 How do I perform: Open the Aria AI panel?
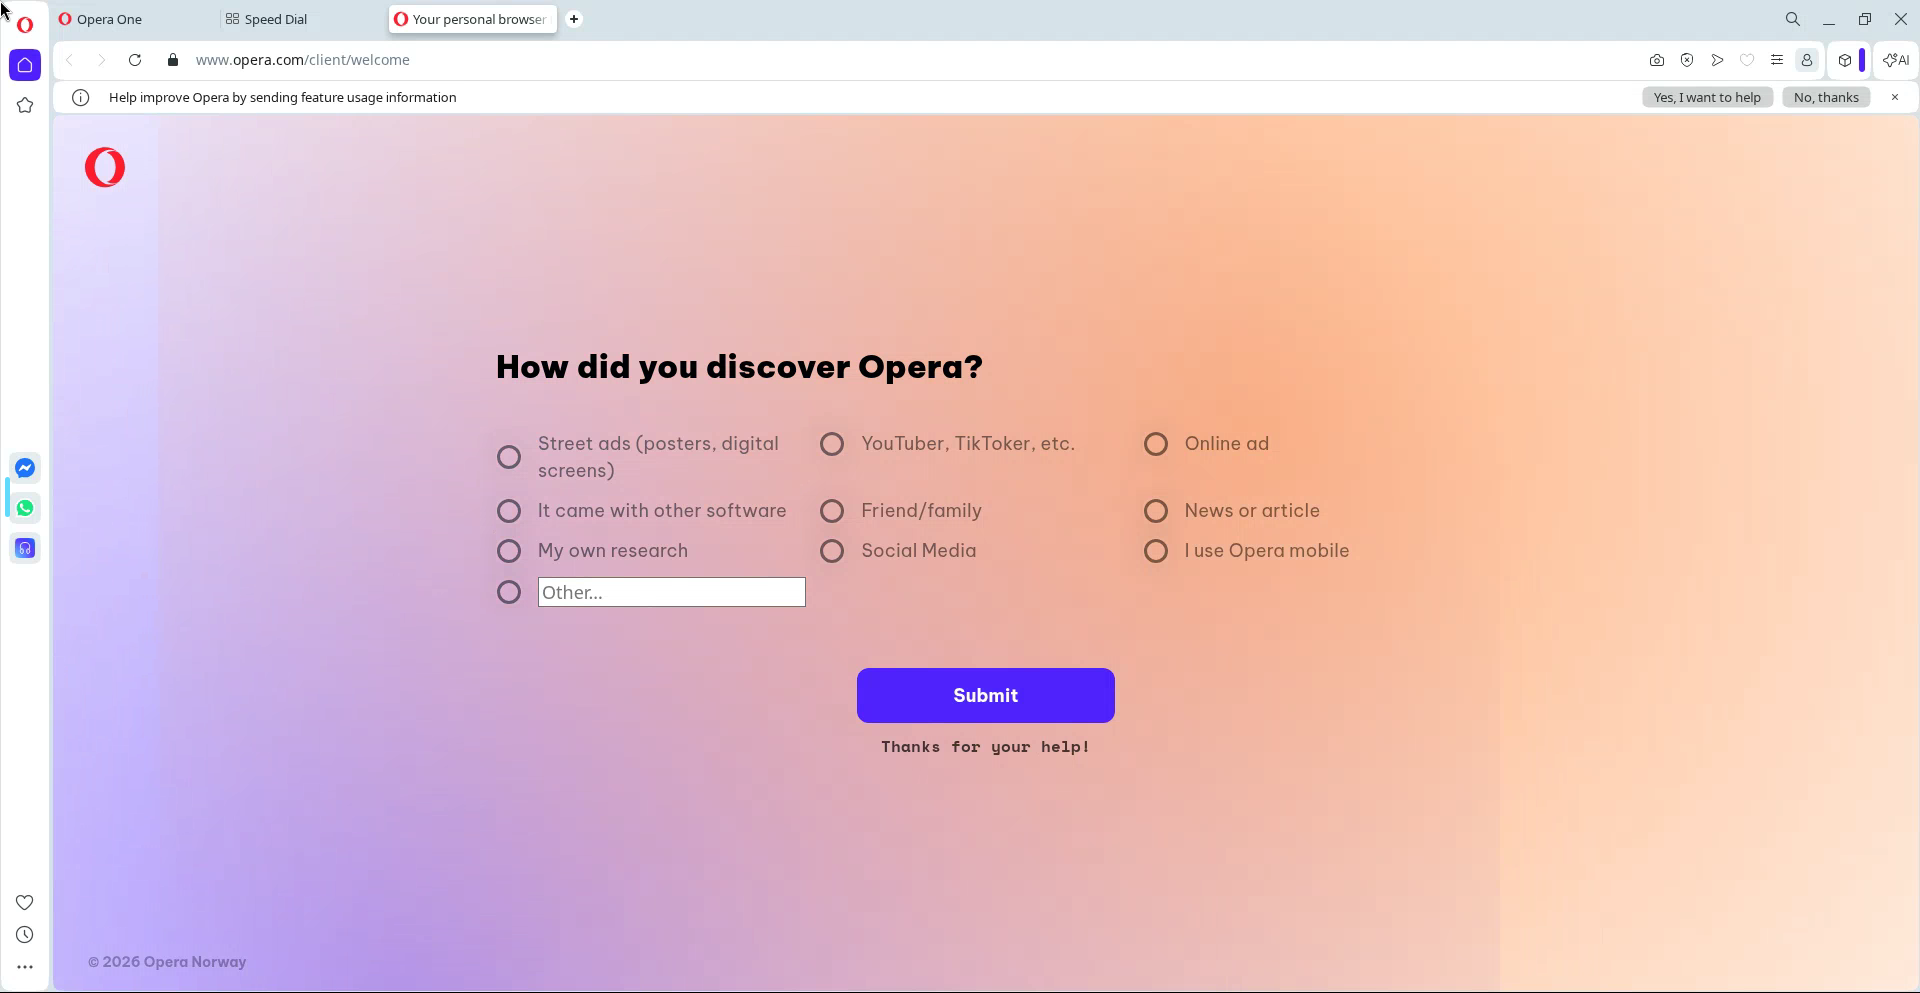(1896, 60)
